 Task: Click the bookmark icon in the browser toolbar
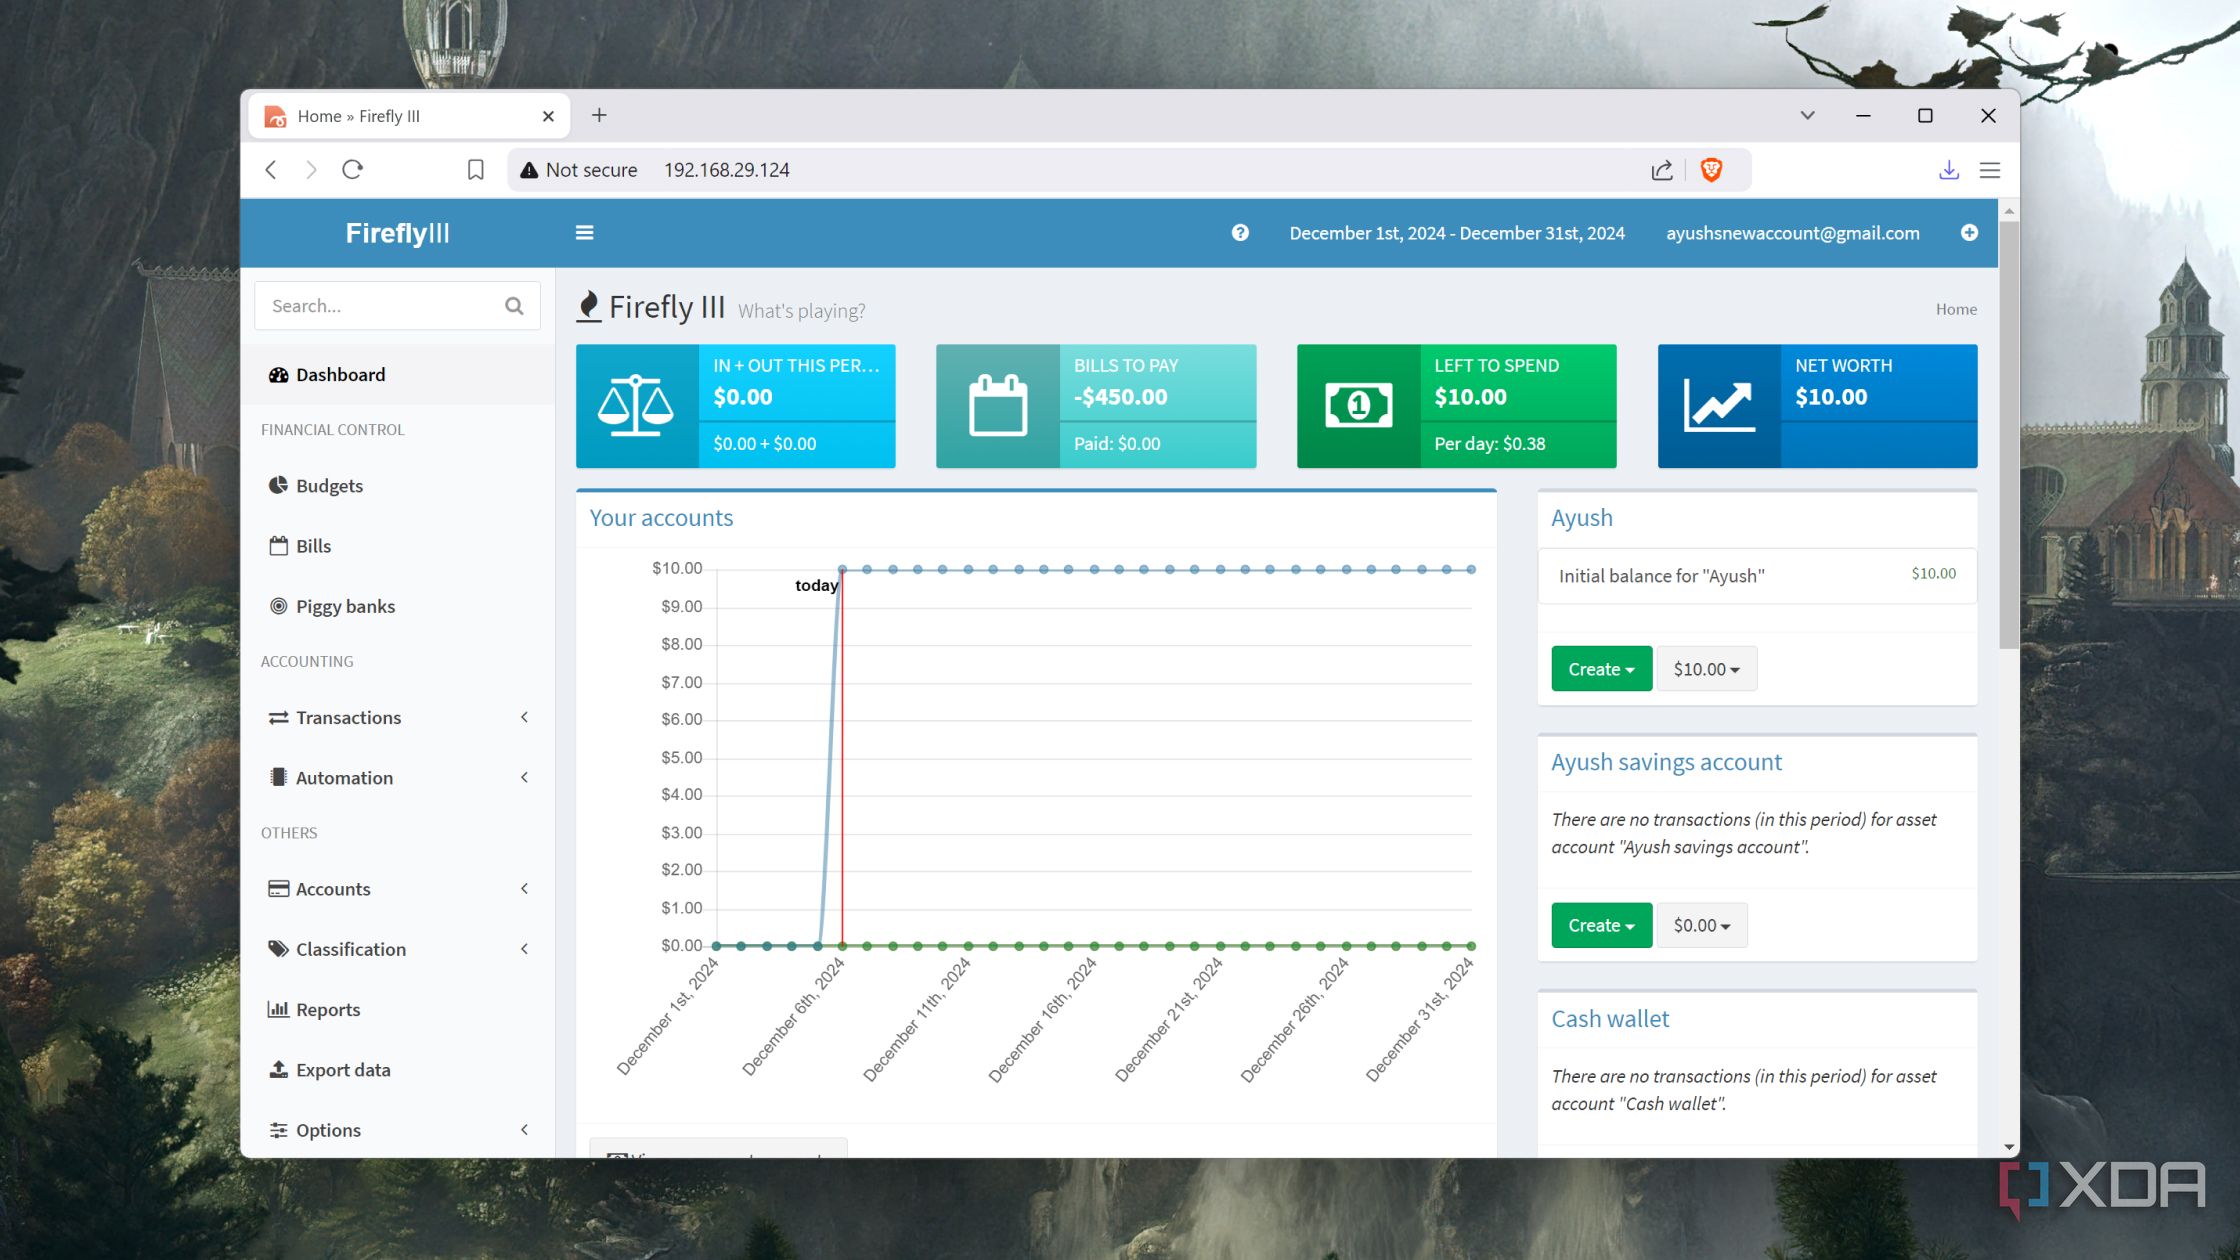click(476, 170)
